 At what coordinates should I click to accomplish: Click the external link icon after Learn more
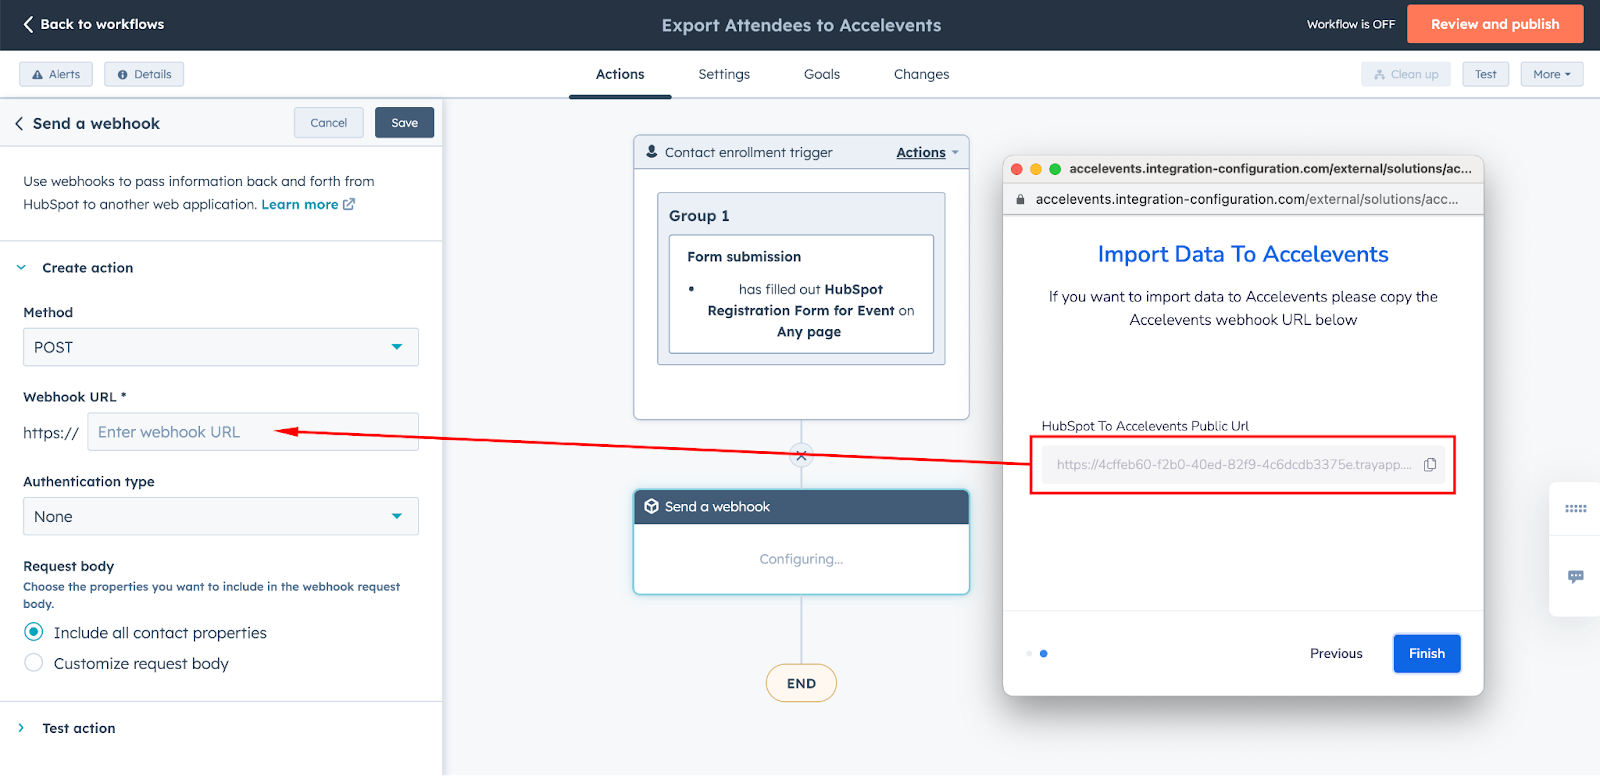coord(349,204)
